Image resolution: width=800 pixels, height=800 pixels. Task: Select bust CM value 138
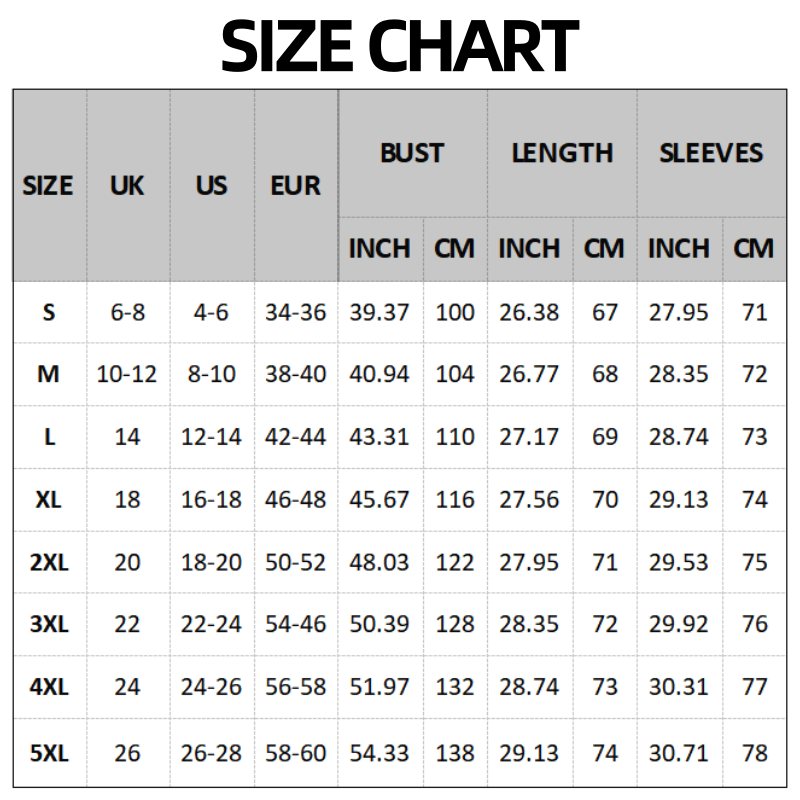point(455,753)
